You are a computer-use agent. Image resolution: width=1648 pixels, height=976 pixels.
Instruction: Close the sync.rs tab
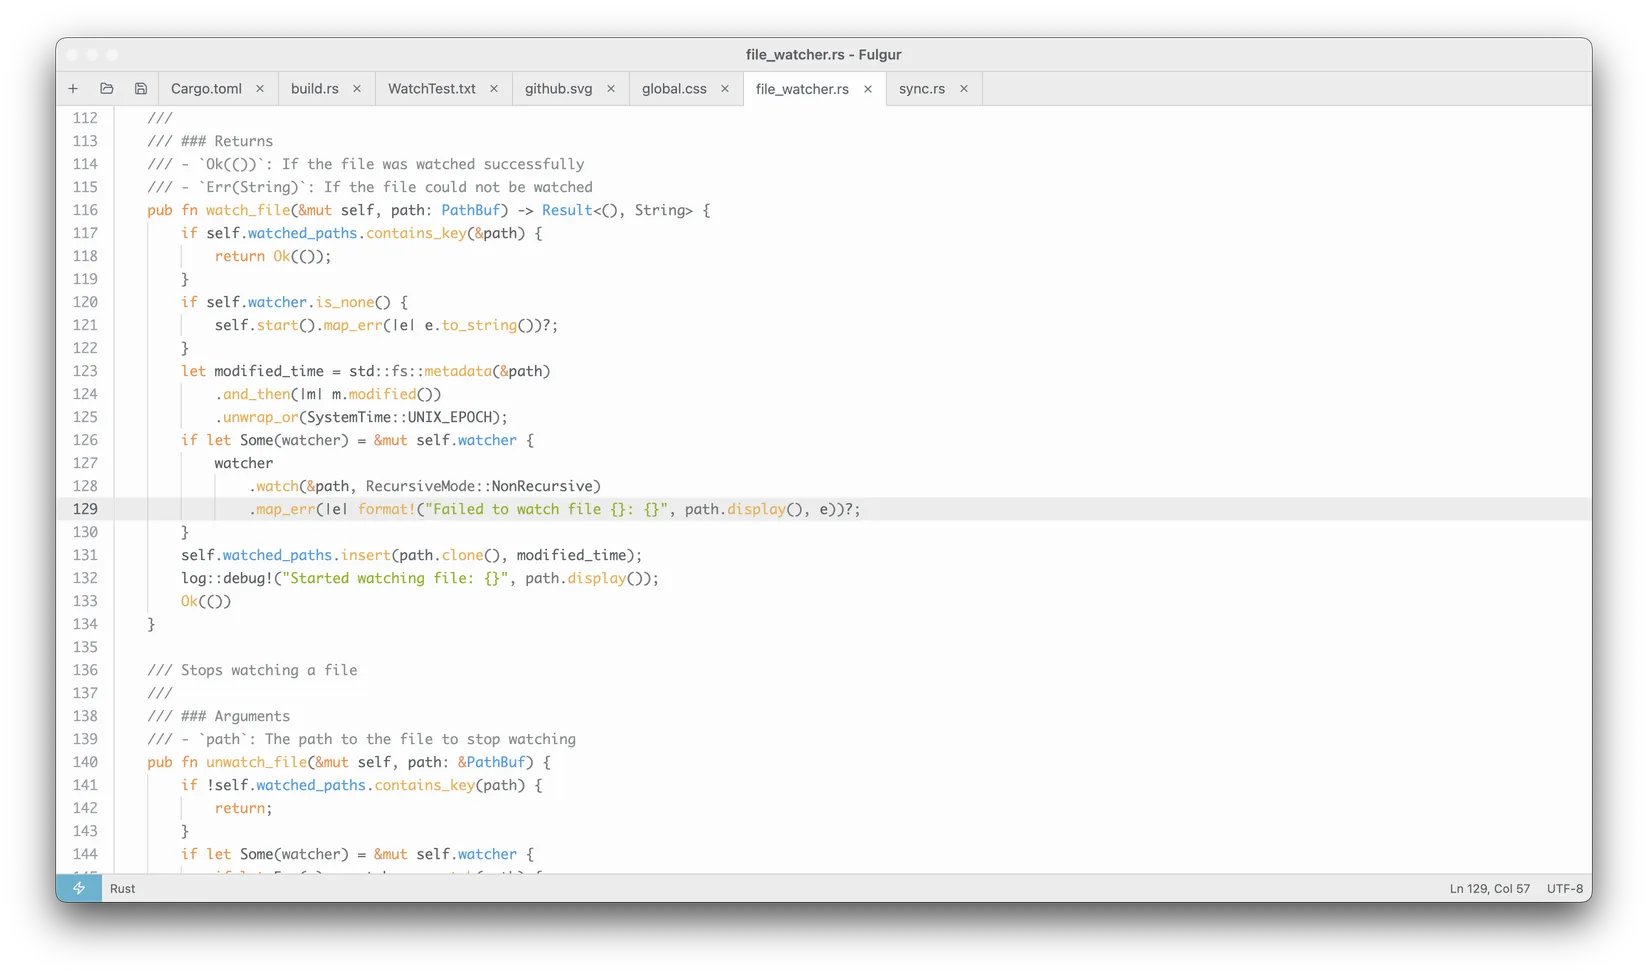(x=964, y=89)
